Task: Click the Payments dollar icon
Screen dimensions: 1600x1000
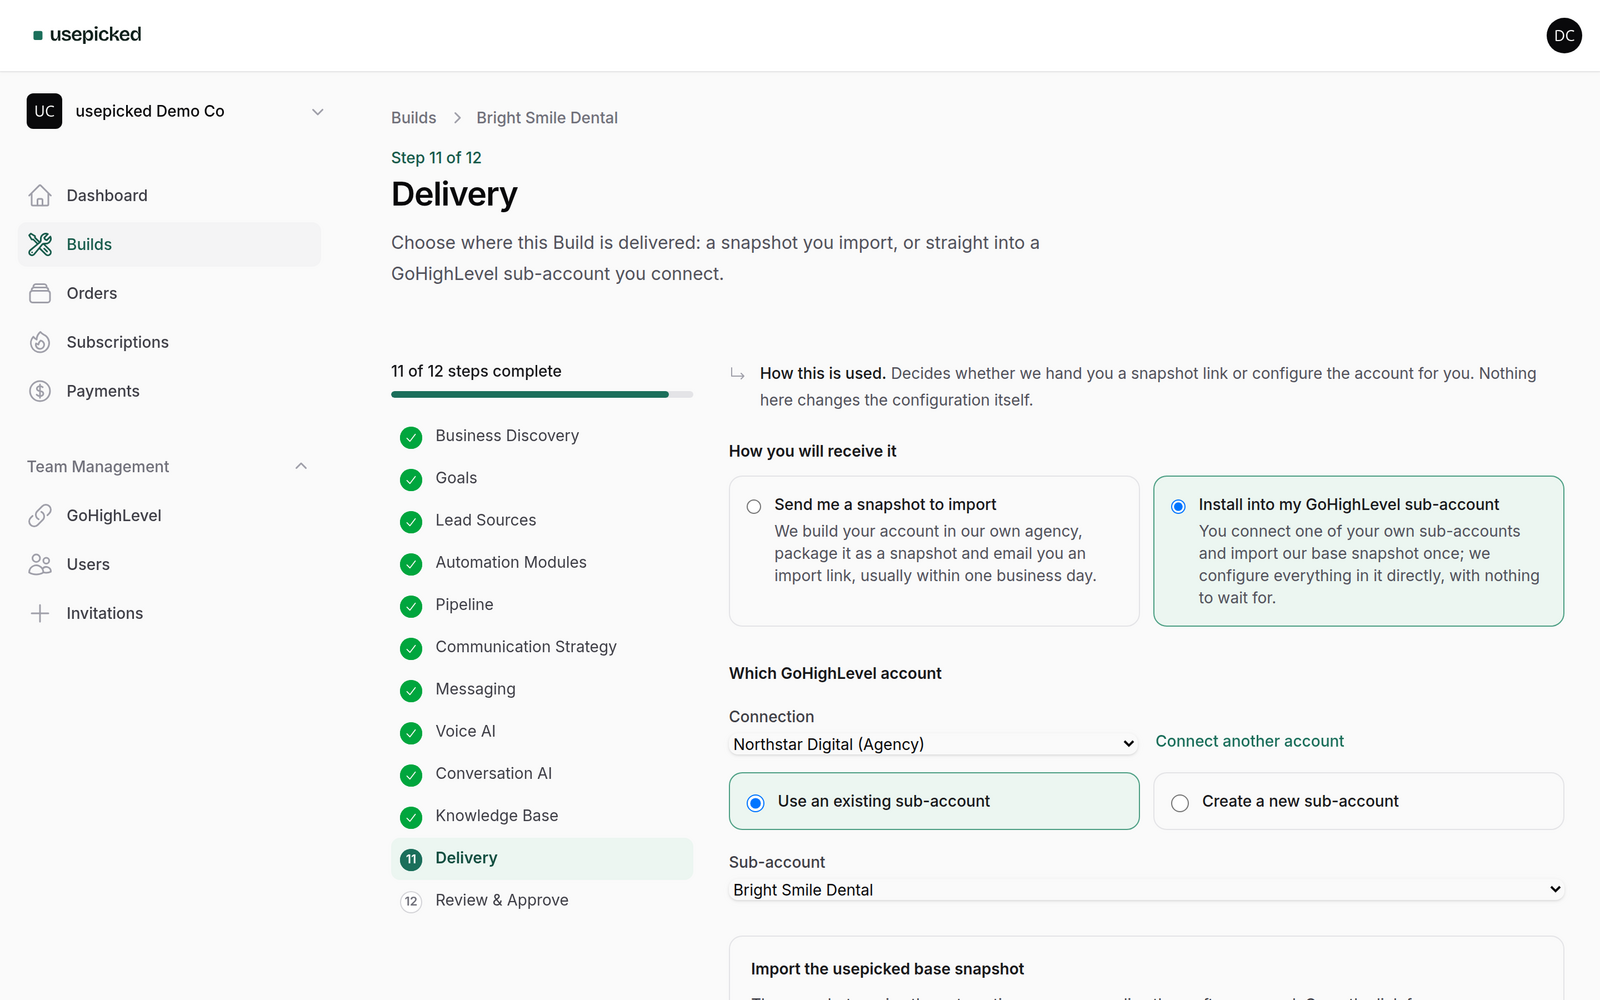Action: coord(40,391)
